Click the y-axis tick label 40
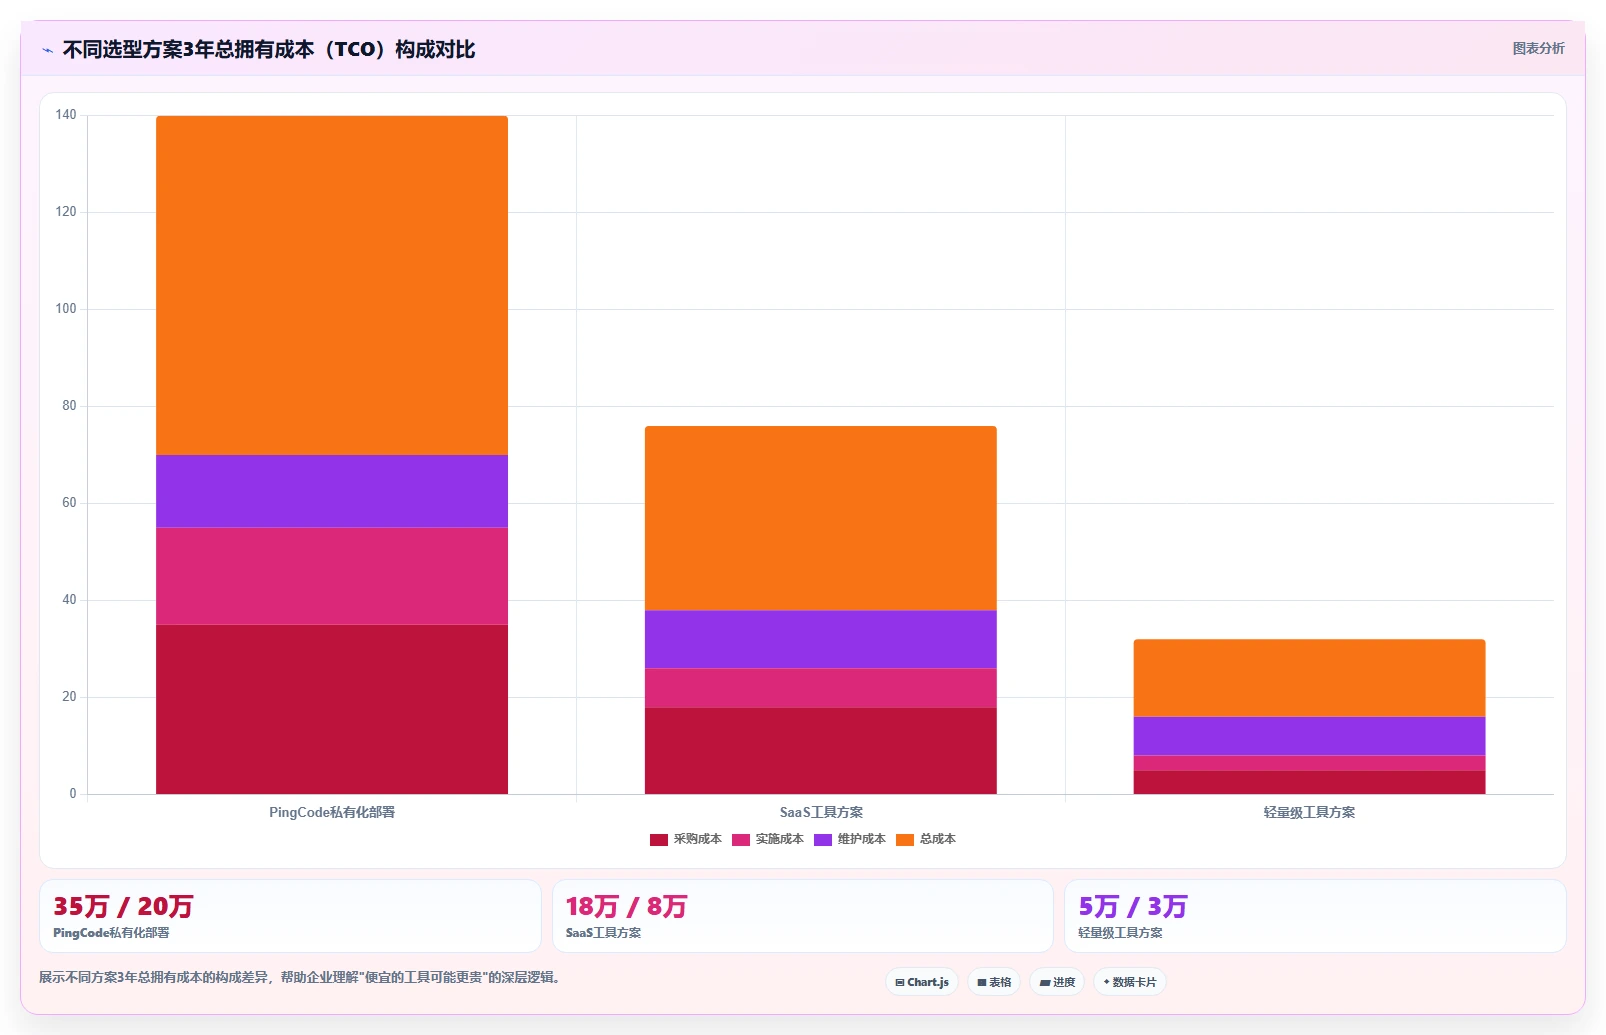 [x=69, y=600]
